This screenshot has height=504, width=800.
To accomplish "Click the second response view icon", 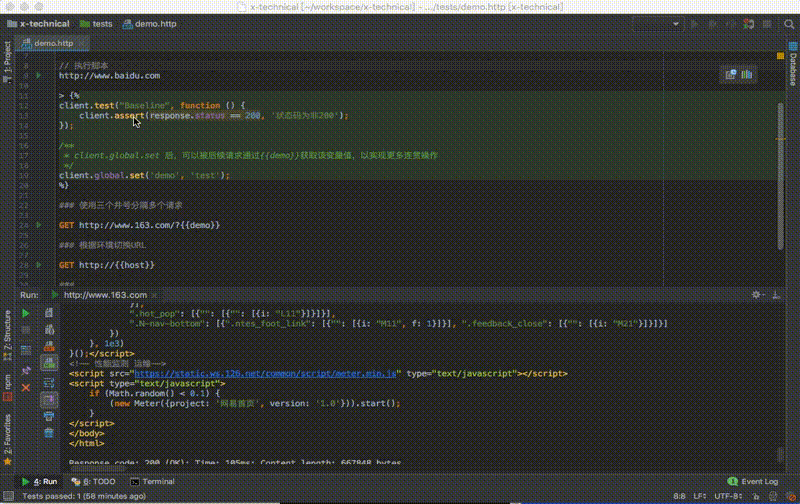I will pos(49,330).
